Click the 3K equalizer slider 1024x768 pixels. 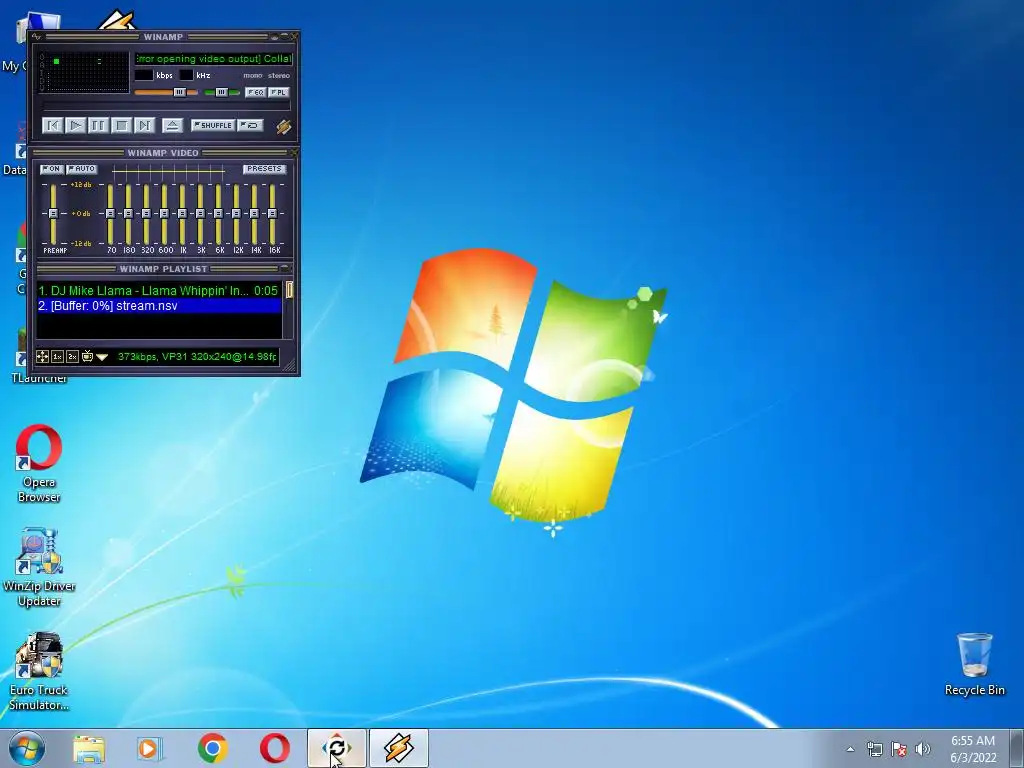(x=200, y=214)
